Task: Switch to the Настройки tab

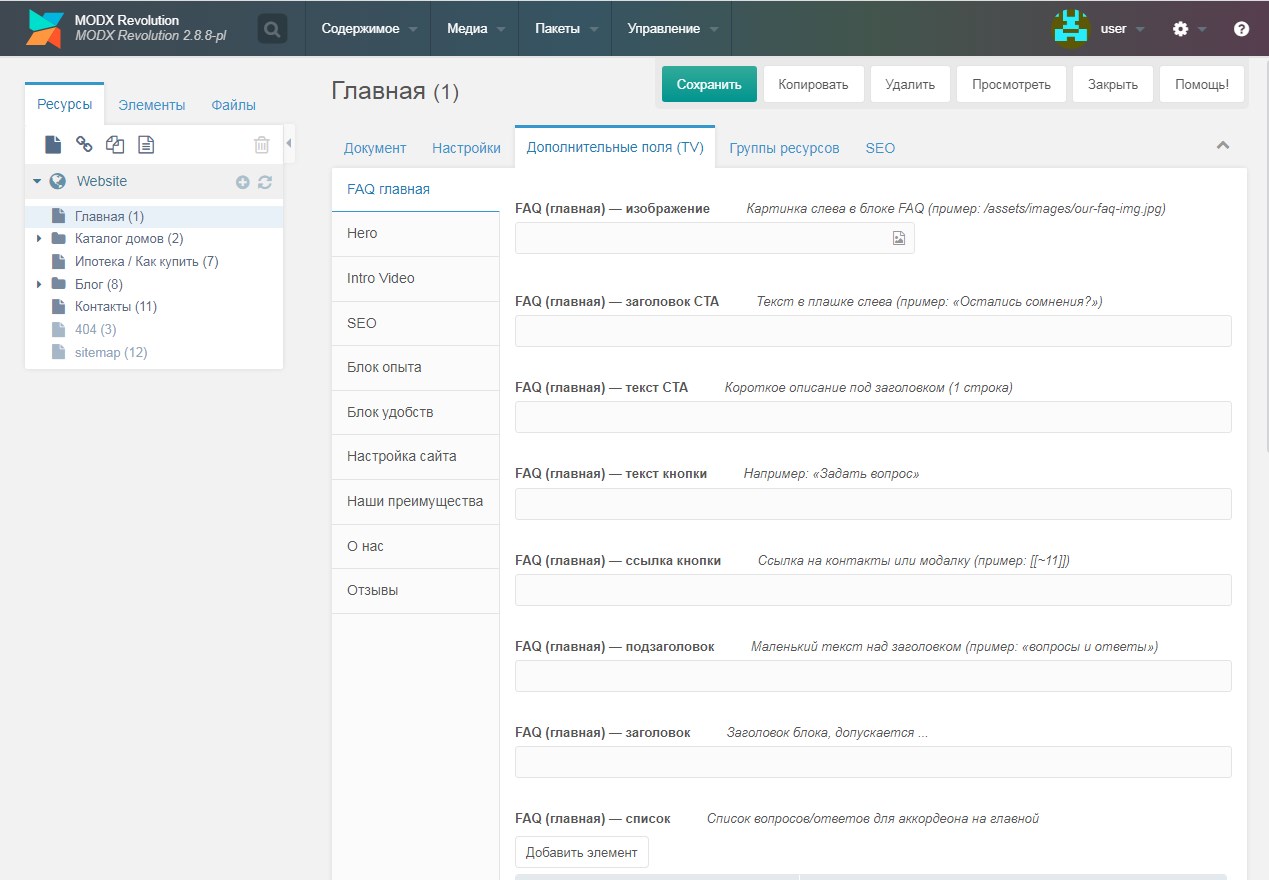Action: [466, 148]
